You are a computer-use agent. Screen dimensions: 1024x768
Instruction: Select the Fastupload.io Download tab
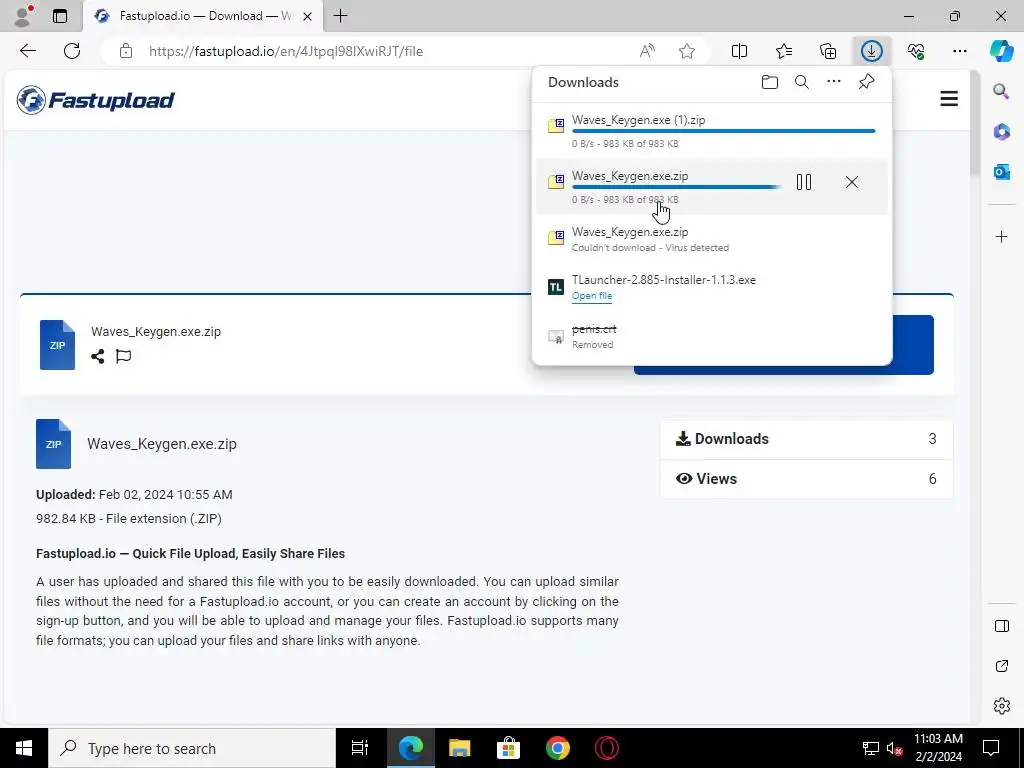(202, 16)
